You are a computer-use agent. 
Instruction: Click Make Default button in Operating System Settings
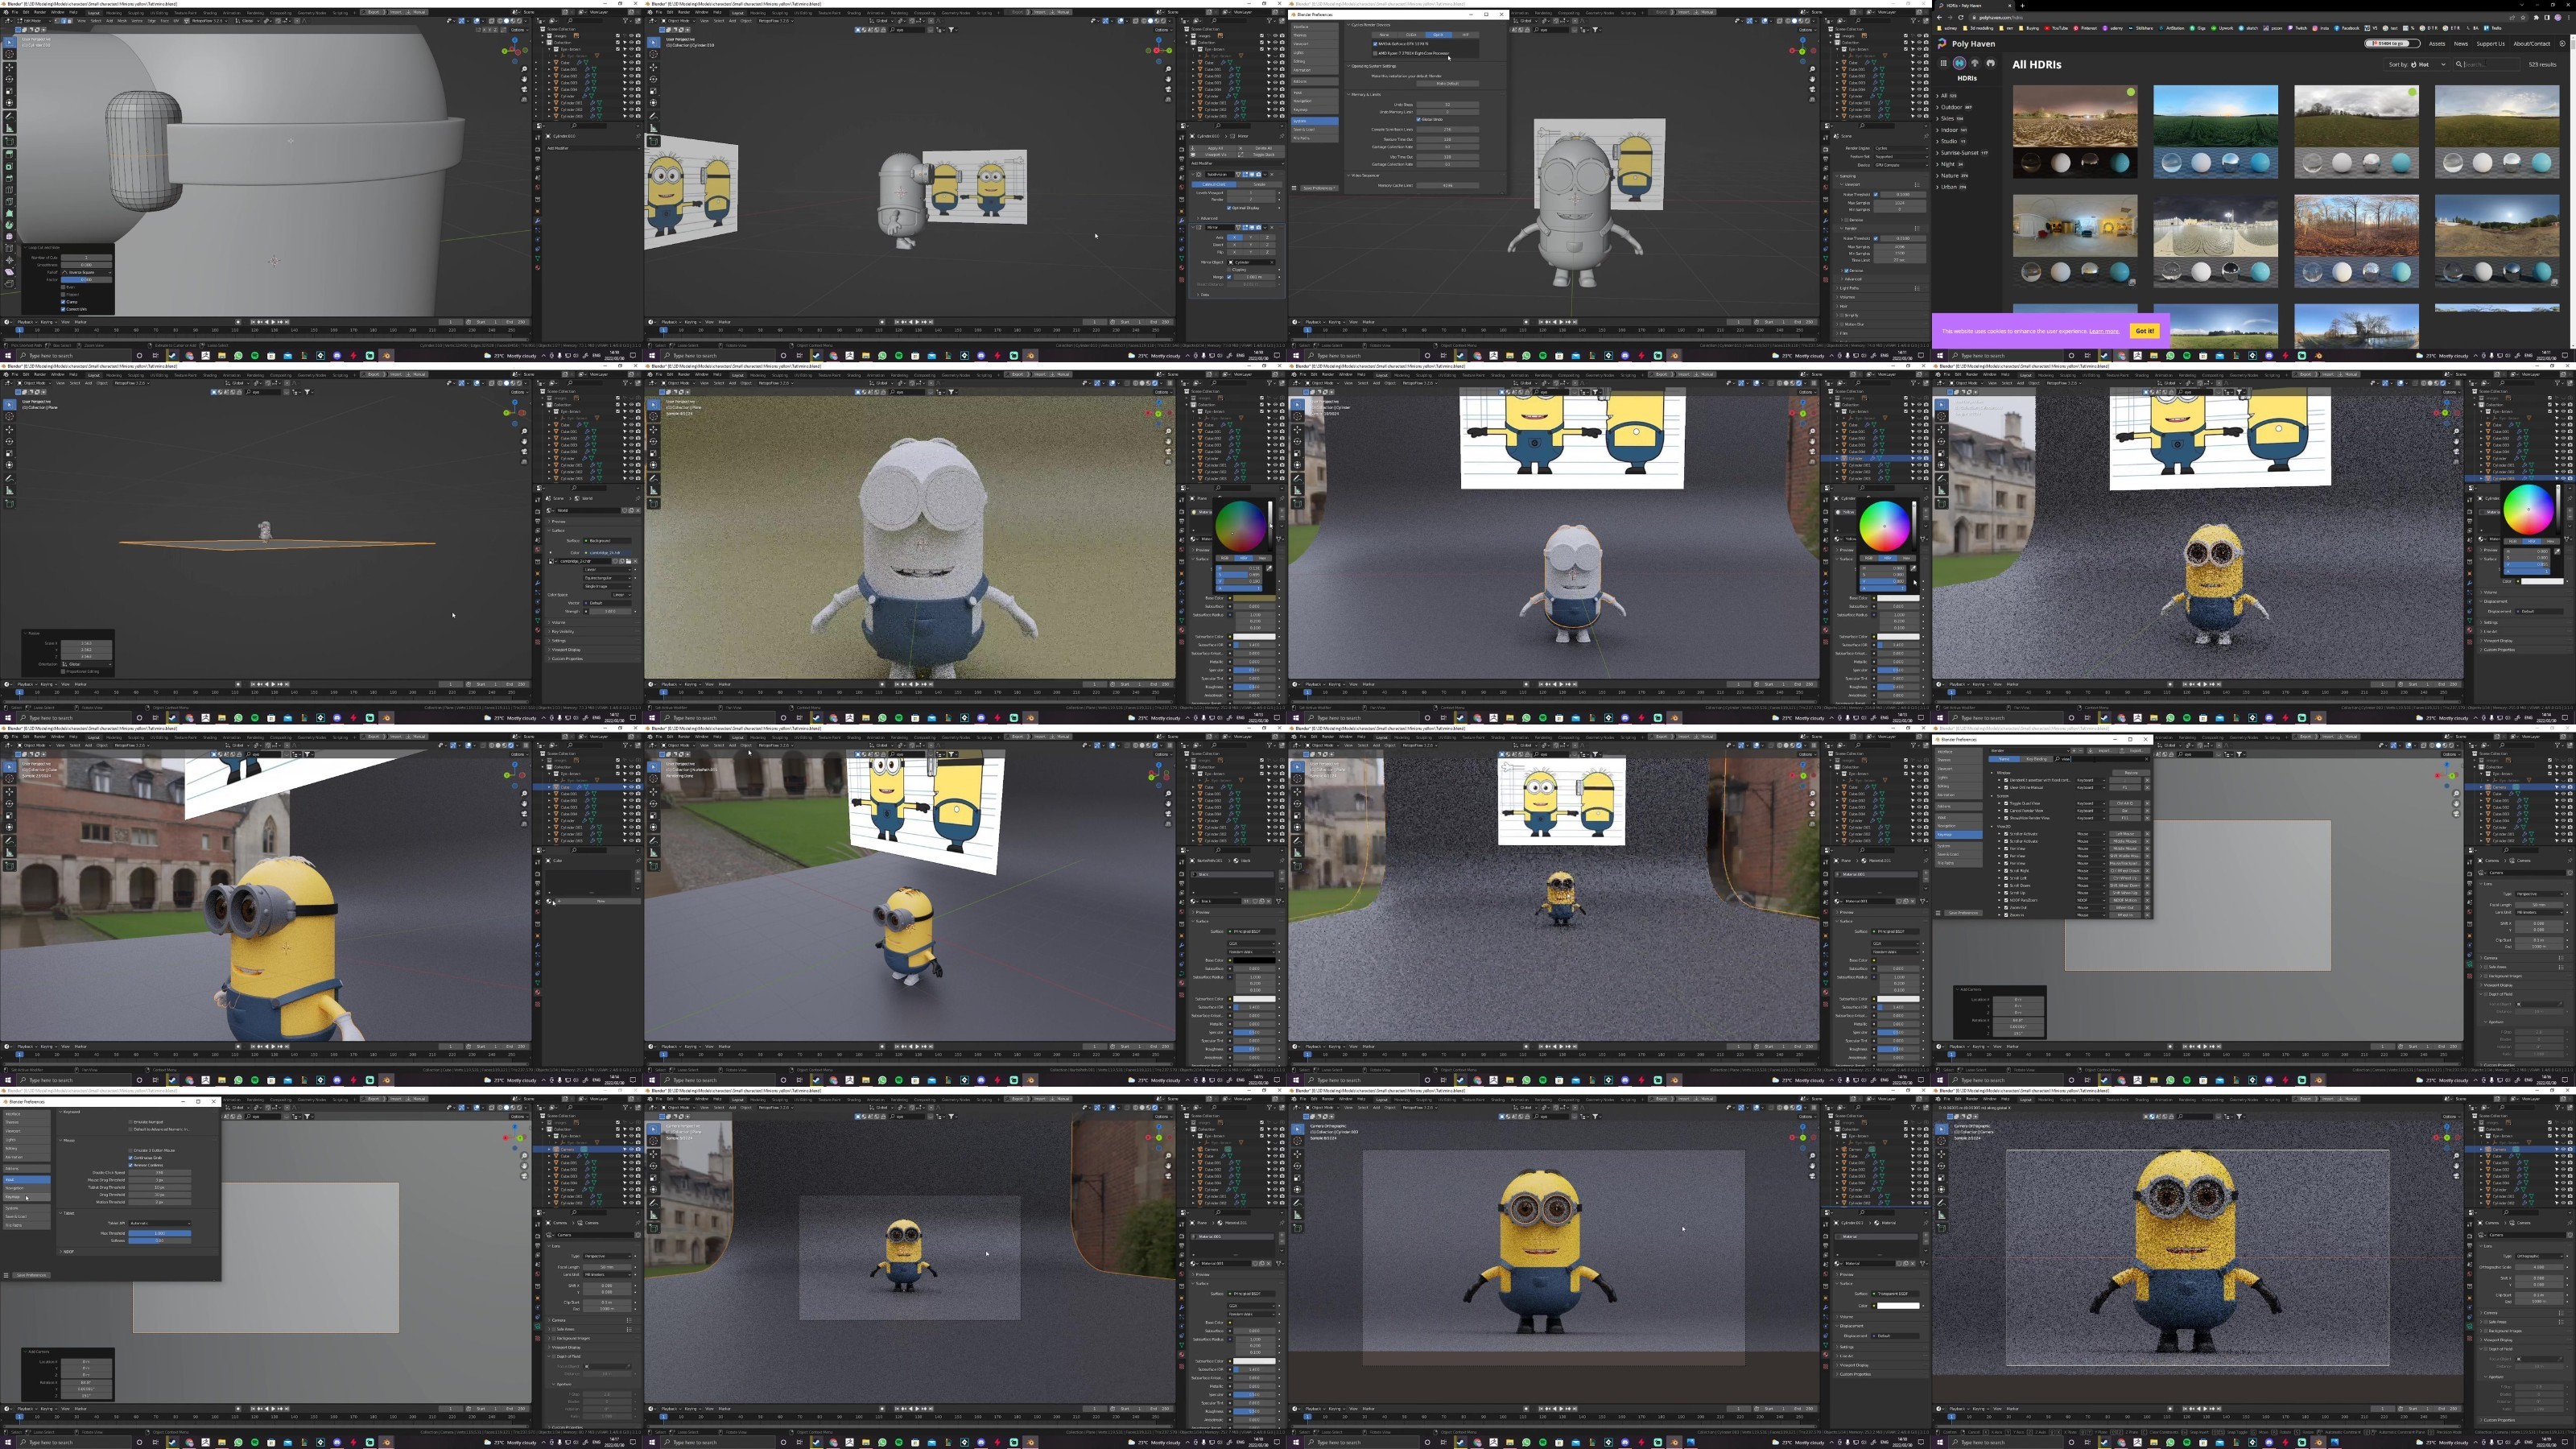coord(1448,83)
